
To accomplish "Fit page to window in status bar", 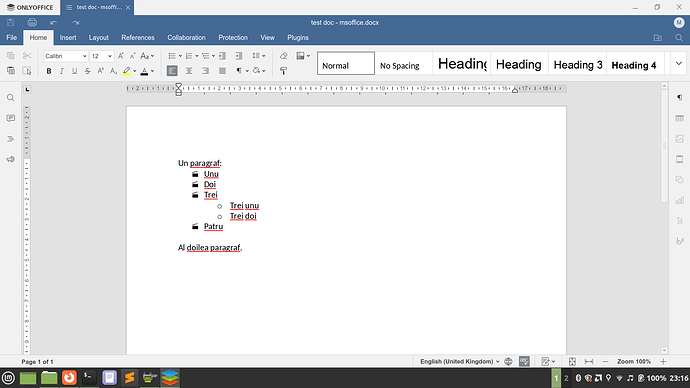I will point(572,362).
